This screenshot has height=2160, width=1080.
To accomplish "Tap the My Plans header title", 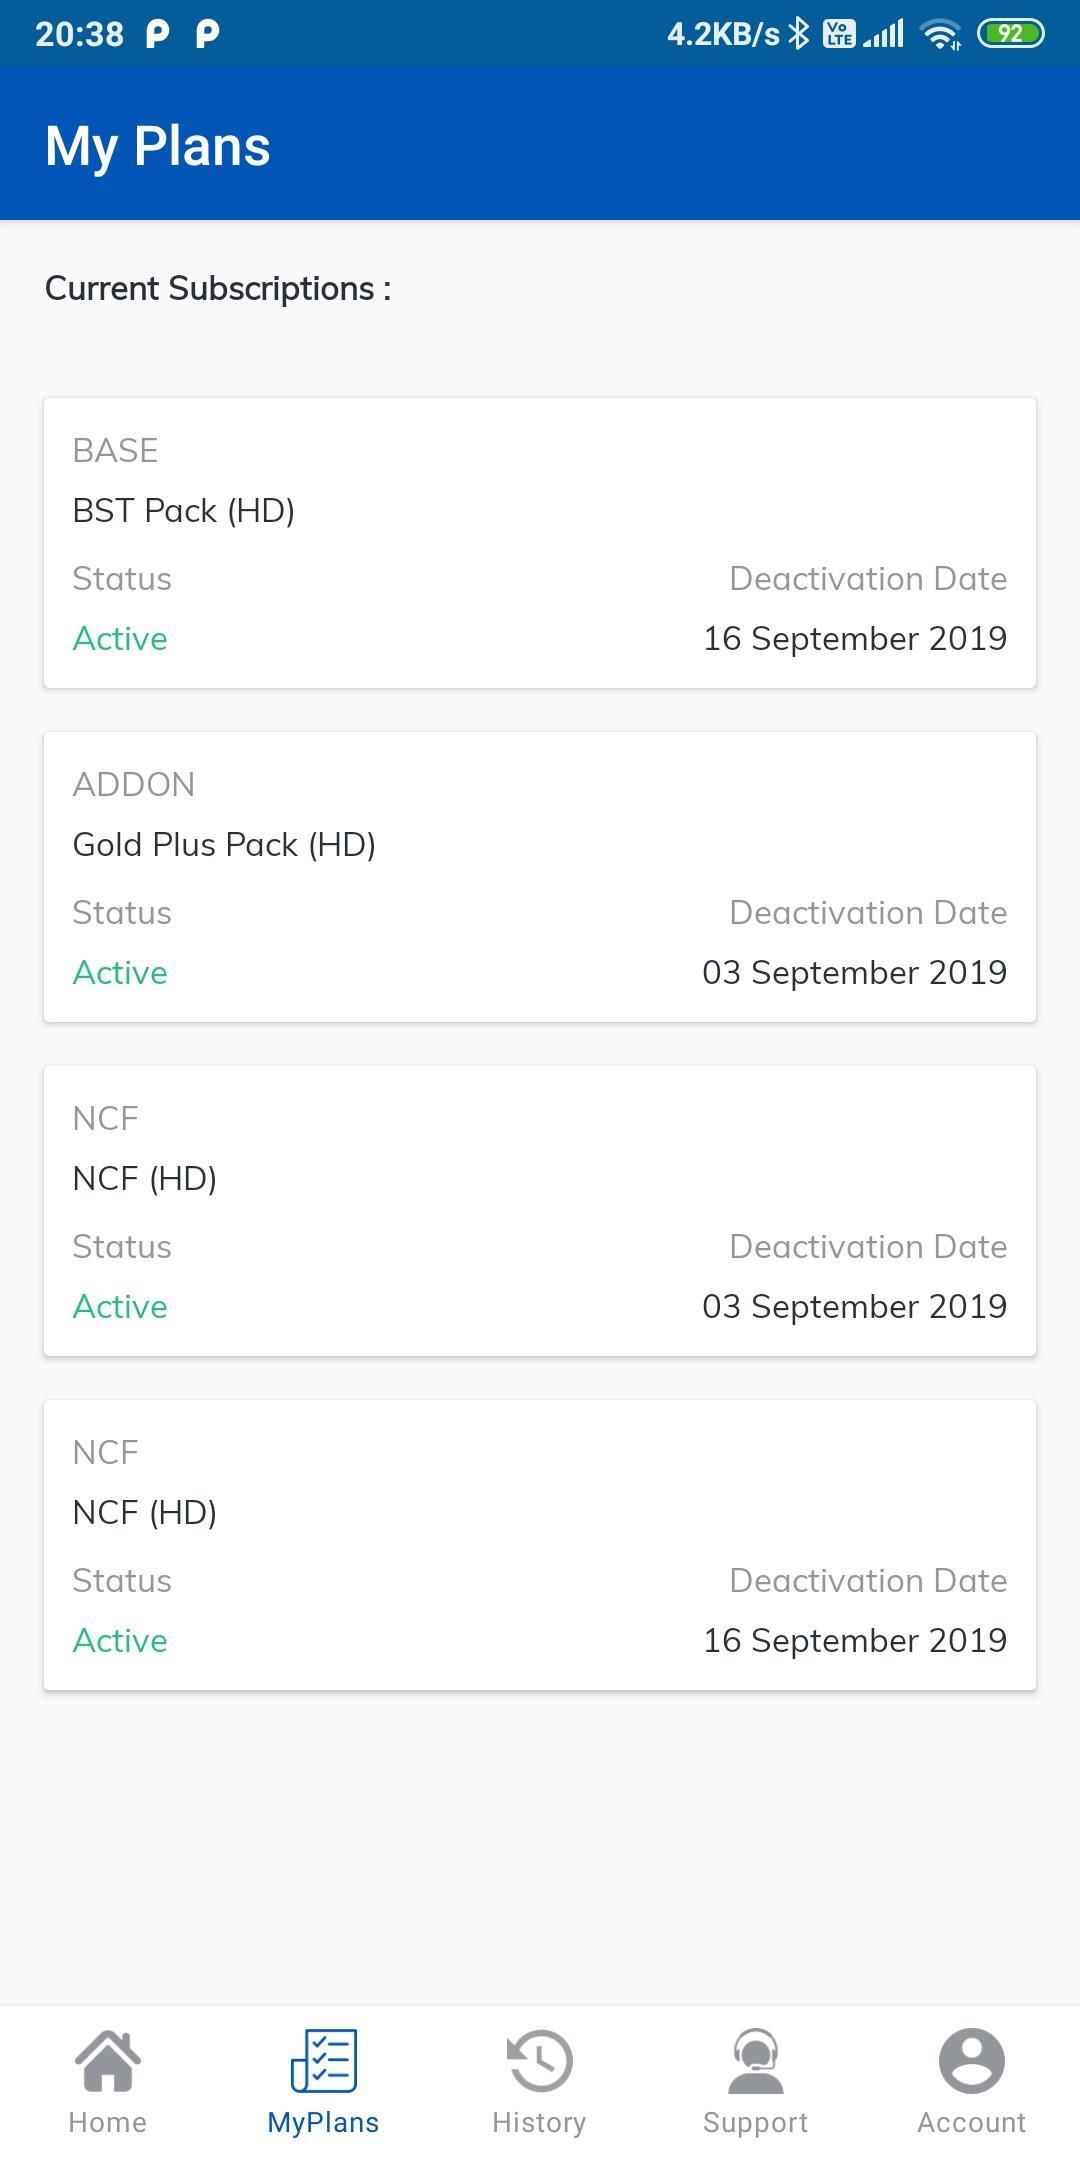I will tap(158, 147).
